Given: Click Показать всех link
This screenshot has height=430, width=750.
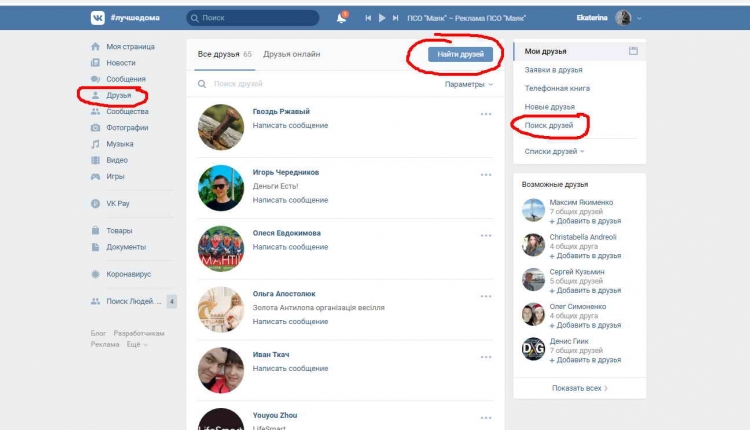Looking at the screenshot, I should pos(579,388).
